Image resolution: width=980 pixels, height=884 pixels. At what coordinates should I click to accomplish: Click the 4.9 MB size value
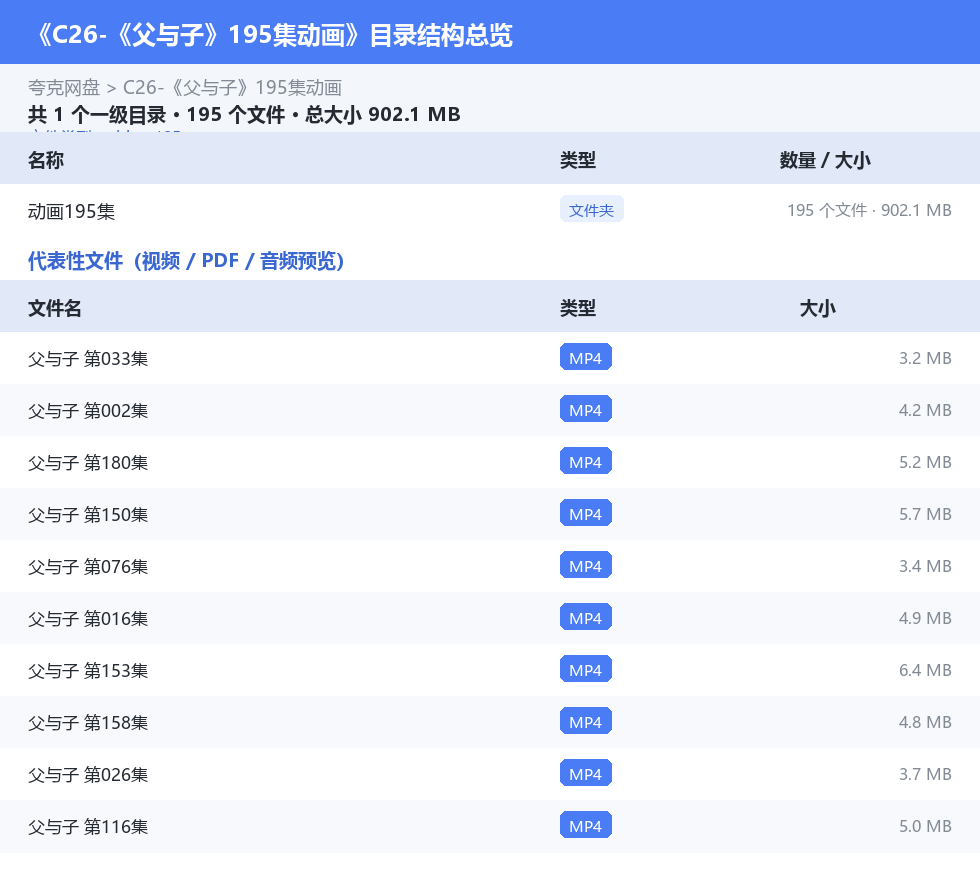coord(925,617)
